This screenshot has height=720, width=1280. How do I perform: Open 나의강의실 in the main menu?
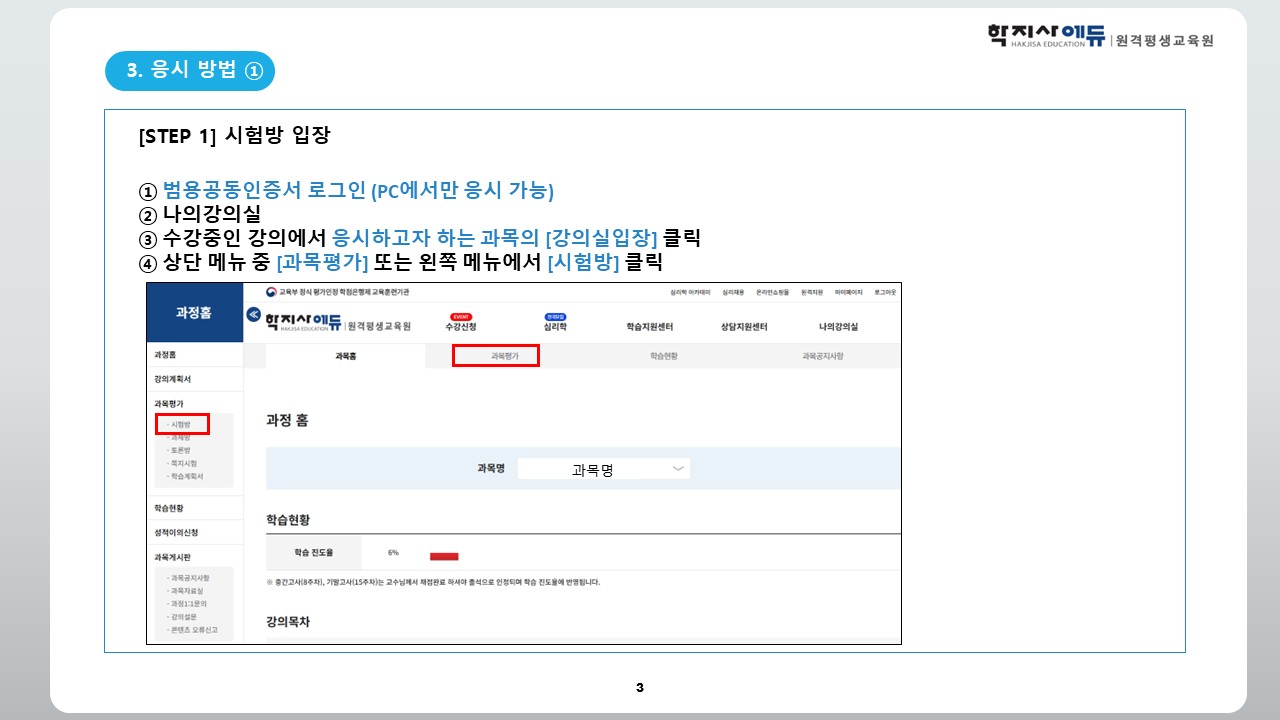coord(838,327)
